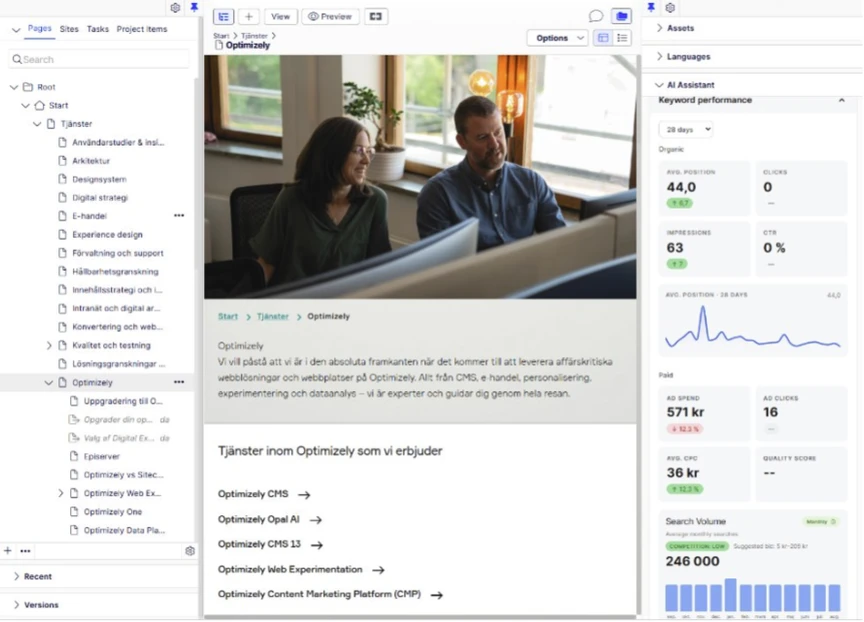Click the View button

[280, 17]
